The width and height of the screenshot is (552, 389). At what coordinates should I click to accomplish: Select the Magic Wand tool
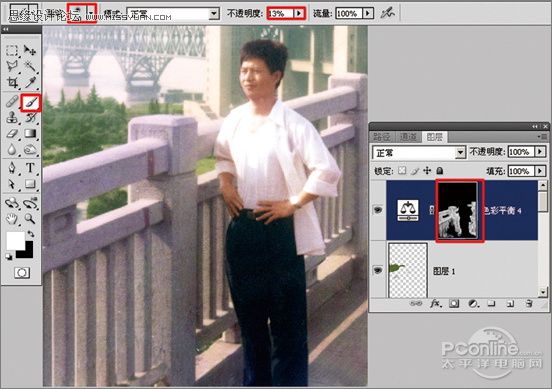pyautogui.click(x=30, y=66)
